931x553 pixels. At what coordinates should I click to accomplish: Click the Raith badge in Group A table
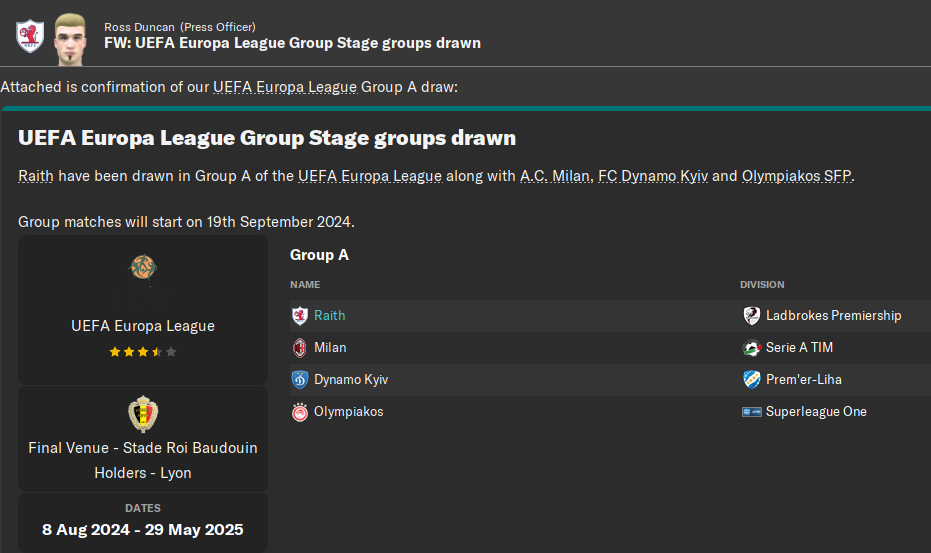tap(299, 316)
